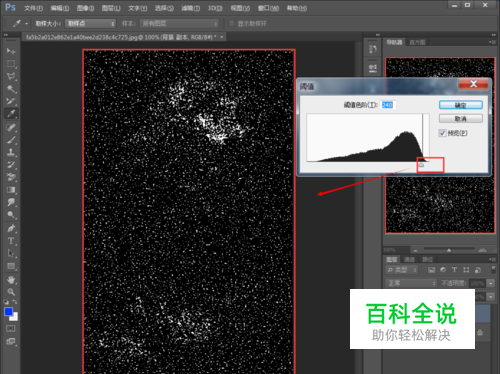Switch to the Histogram tab
Screen dimensions: 500x374
(x=417, y=42)
